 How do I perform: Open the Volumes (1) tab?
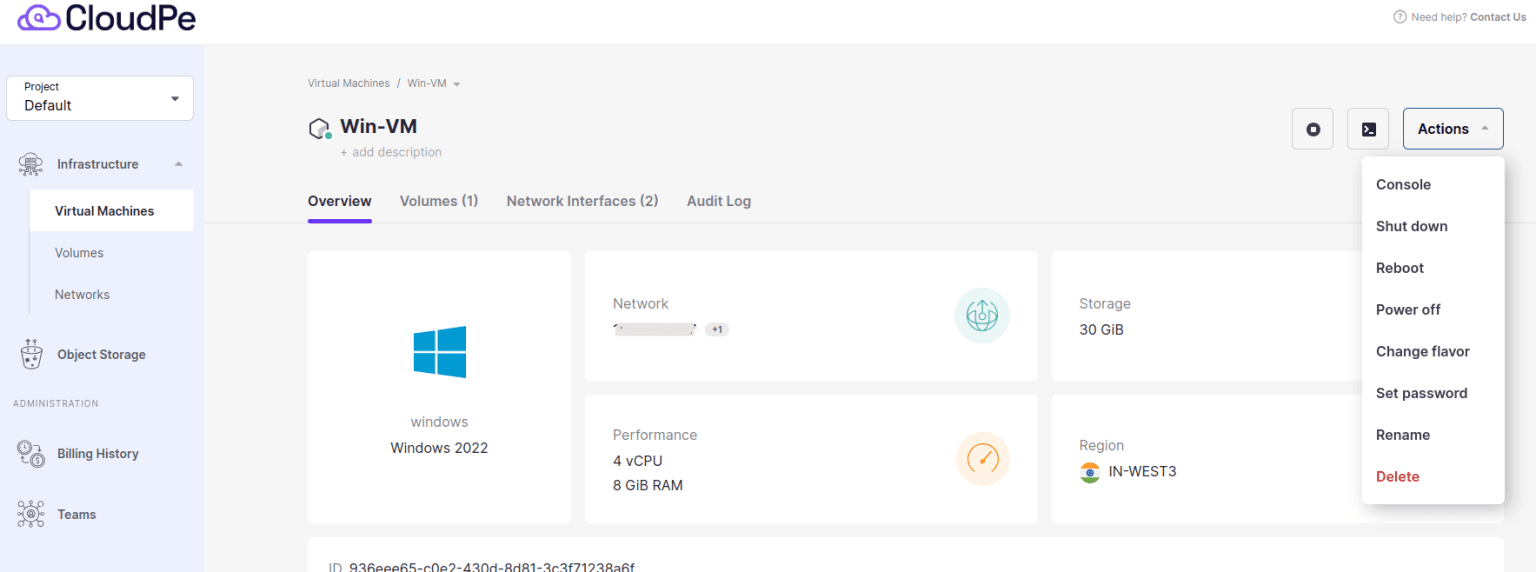tap(439, 201)
